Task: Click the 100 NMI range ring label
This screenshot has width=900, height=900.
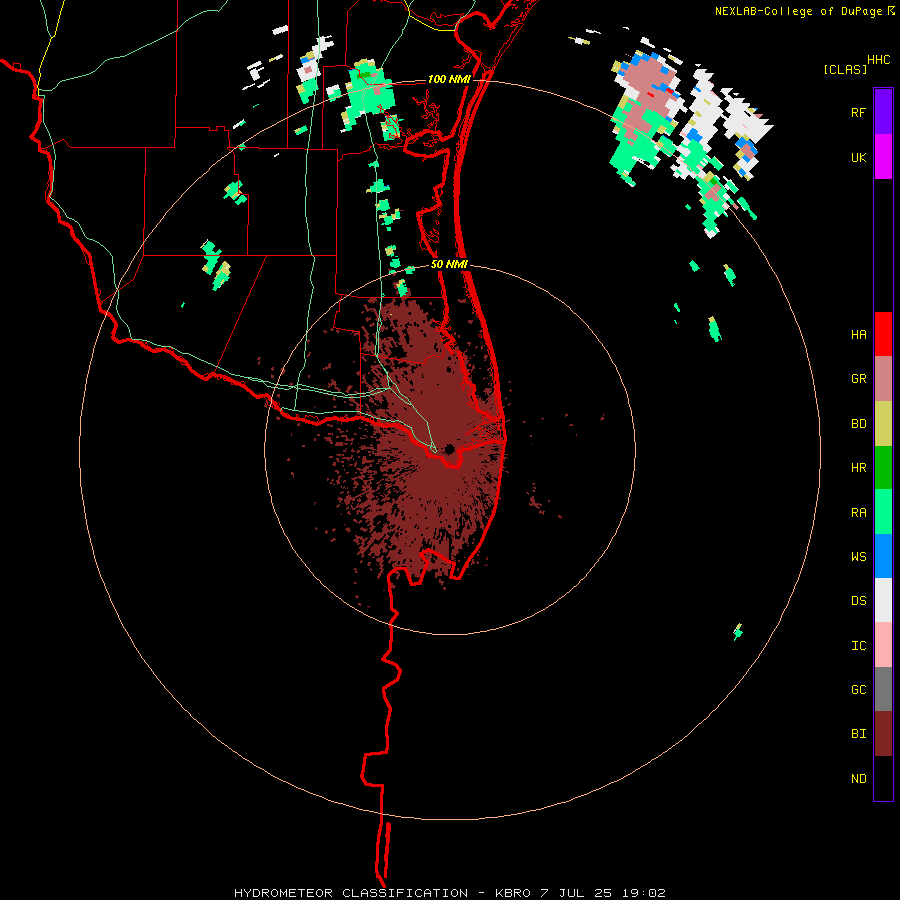Action: 448,79
